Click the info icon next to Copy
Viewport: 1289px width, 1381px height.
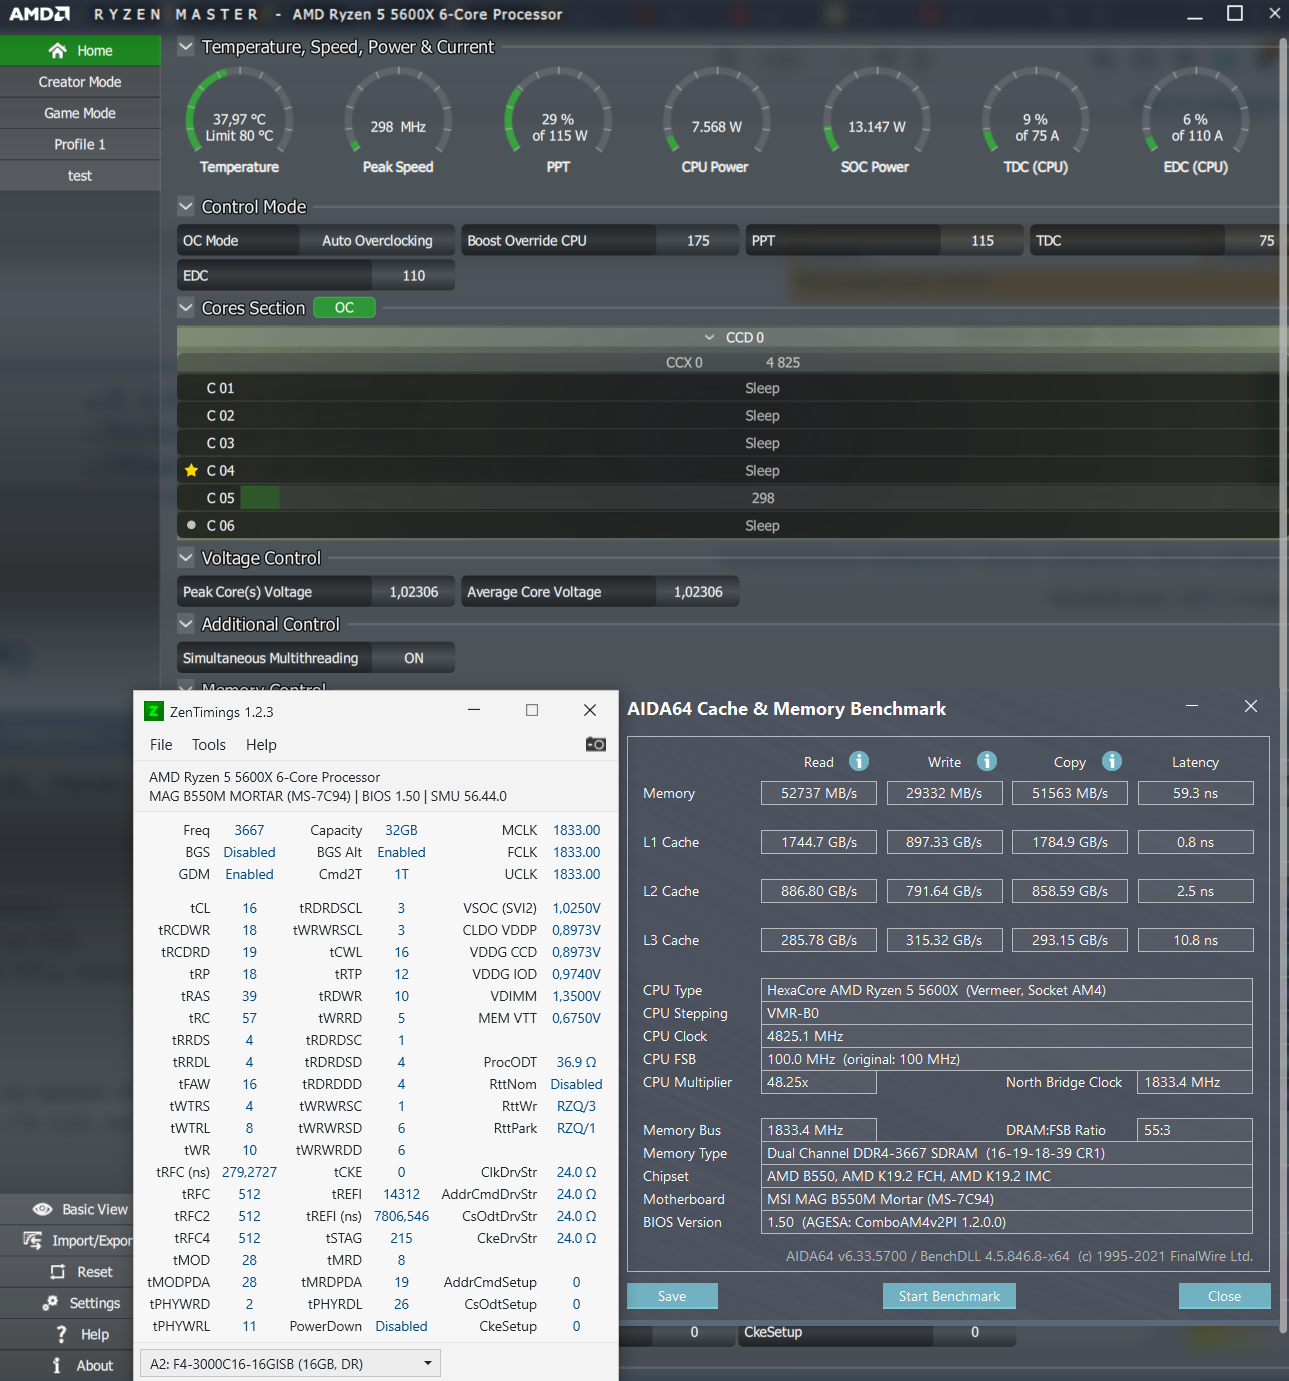(1112, 761)
